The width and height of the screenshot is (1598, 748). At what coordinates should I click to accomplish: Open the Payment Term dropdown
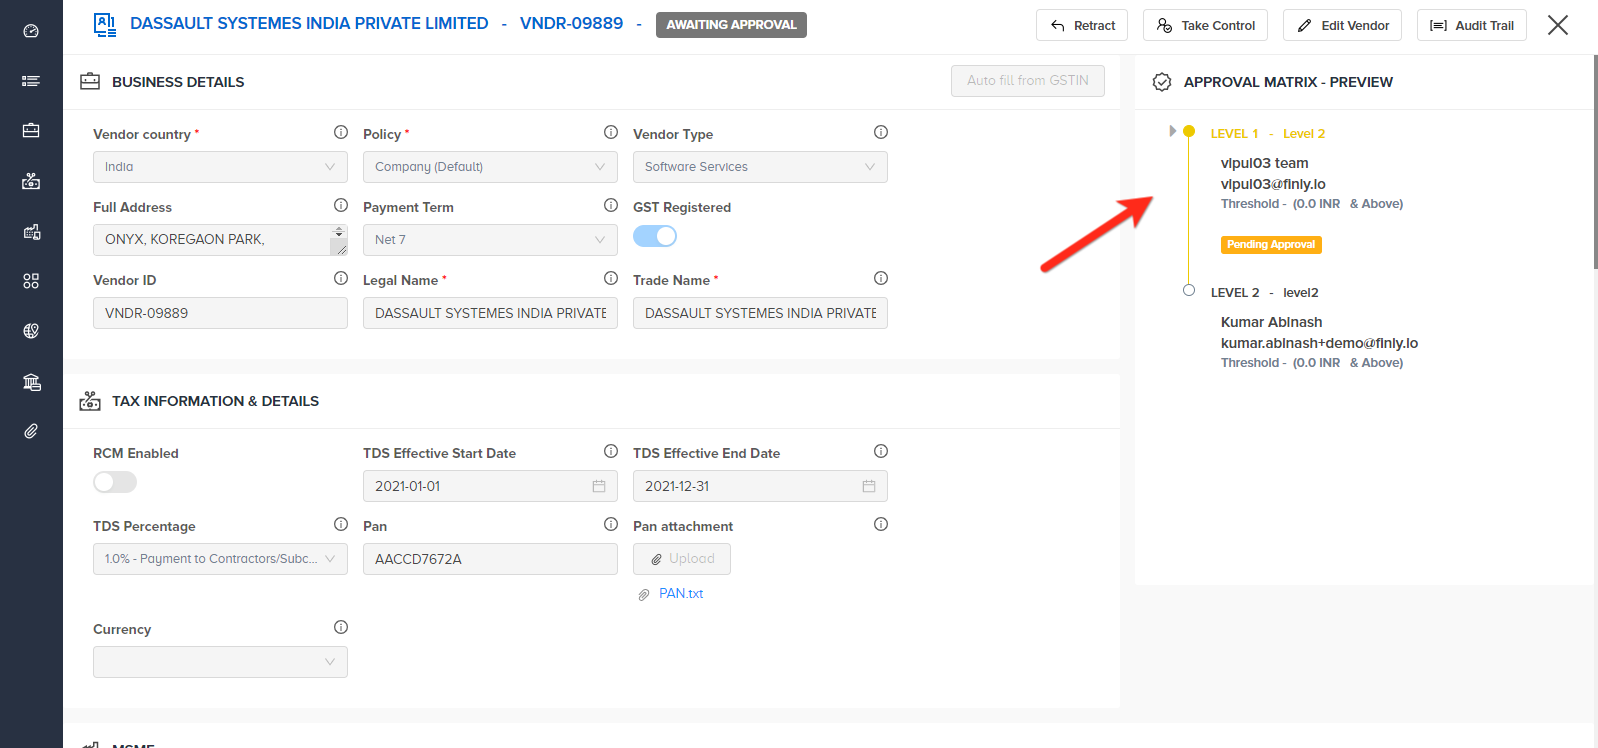tap(490, 240)
